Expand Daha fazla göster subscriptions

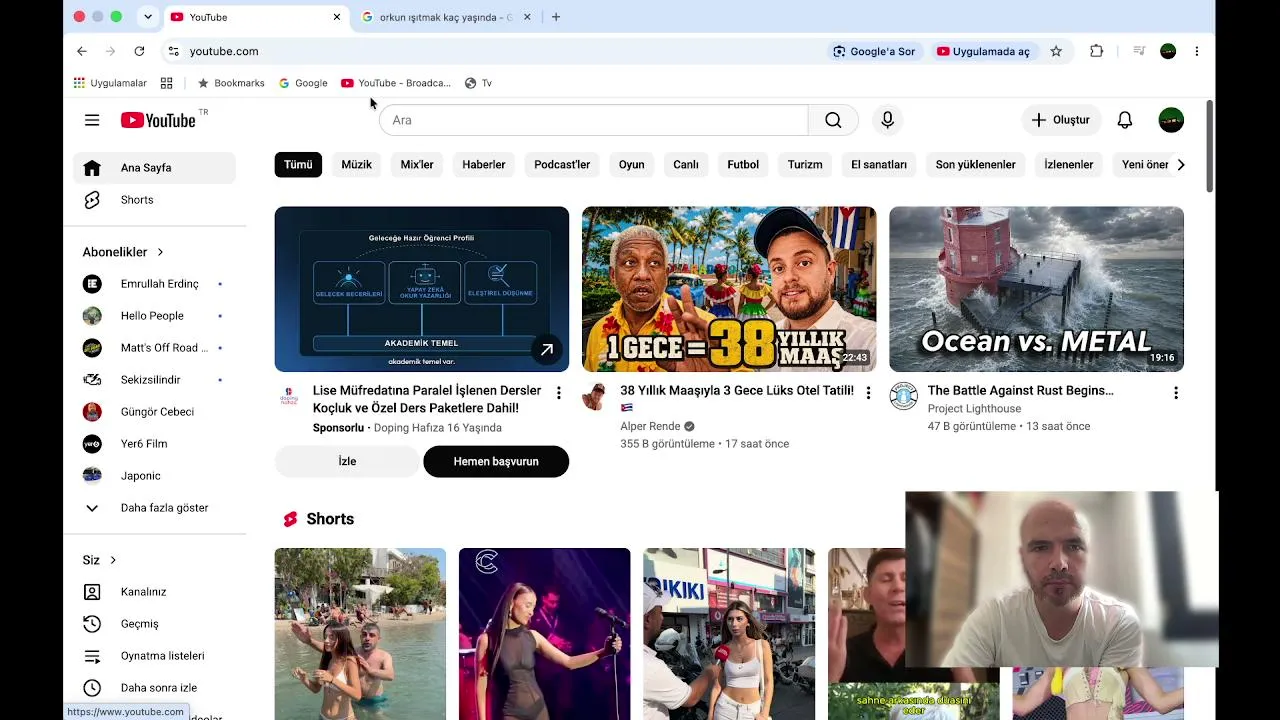click(x=154, y=508)
